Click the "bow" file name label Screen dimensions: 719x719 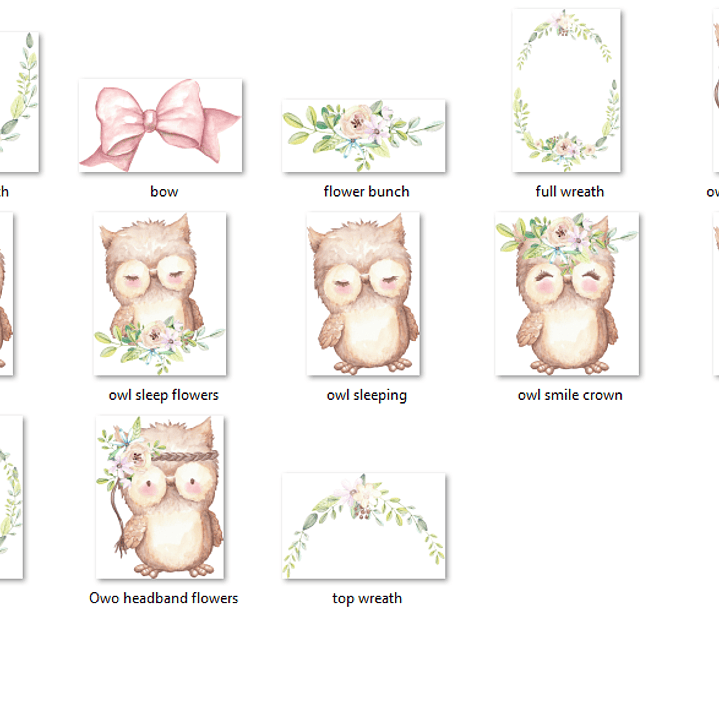[x=164, y=192]
